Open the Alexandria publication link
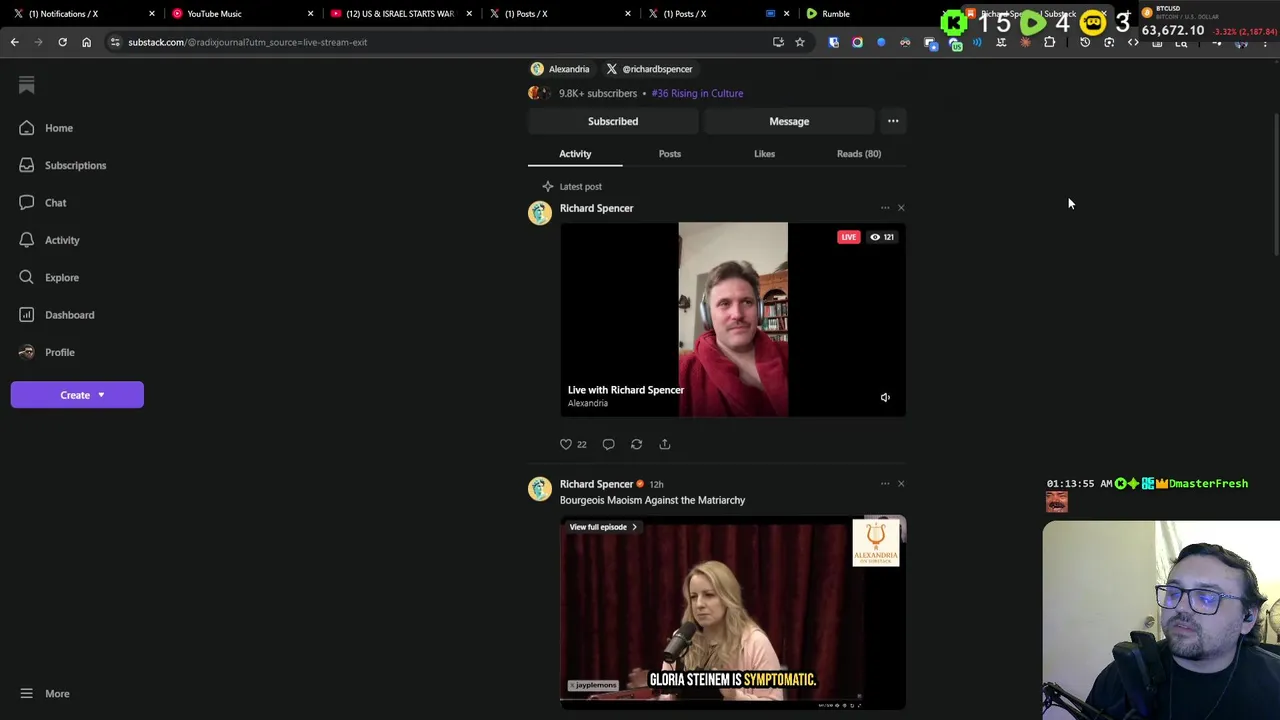The image size is (1280, 720). tap(561, 69)
